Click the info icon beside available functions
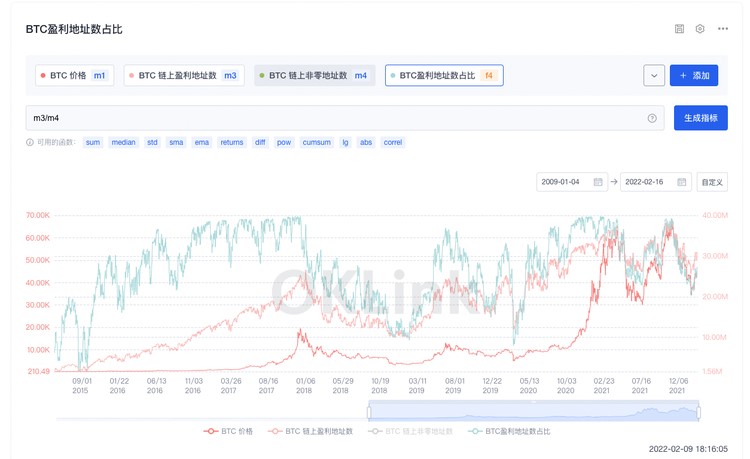The width and height of the screenshot is (750, 459). [30, 143]
